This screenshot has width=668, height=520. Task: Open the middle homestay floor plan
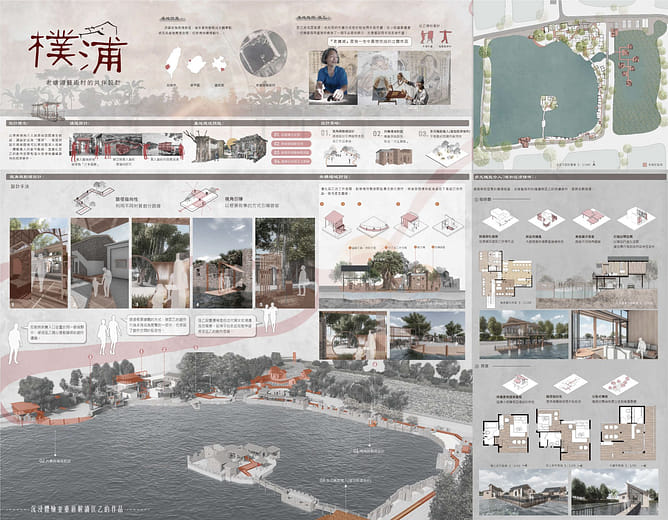564,435
